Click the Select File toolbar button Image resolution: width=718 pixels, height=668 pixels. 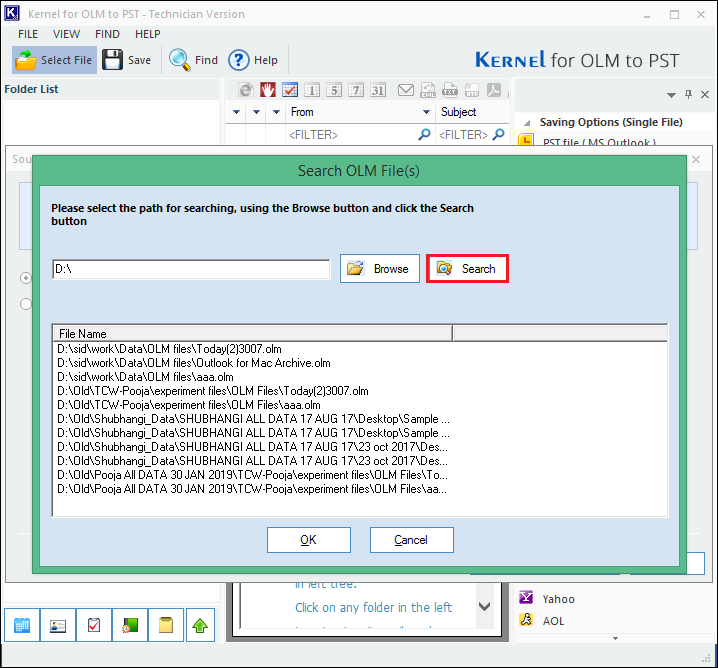tap(54, 60)
